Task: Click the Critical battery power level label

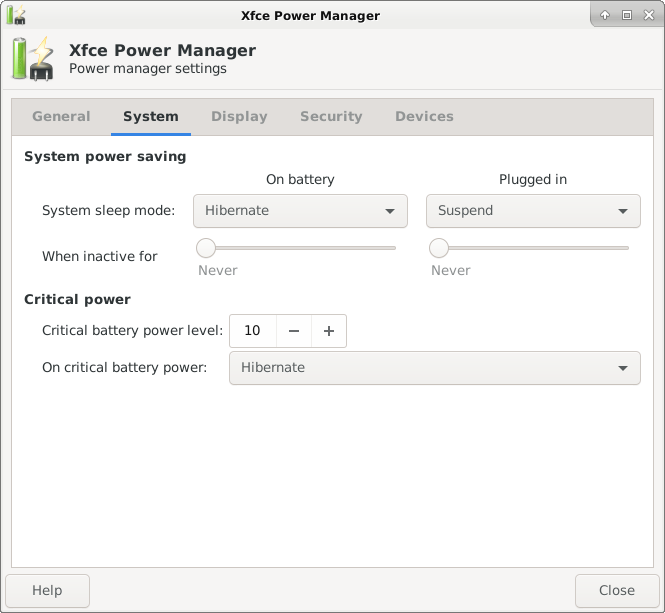Action: click(132, 331)
